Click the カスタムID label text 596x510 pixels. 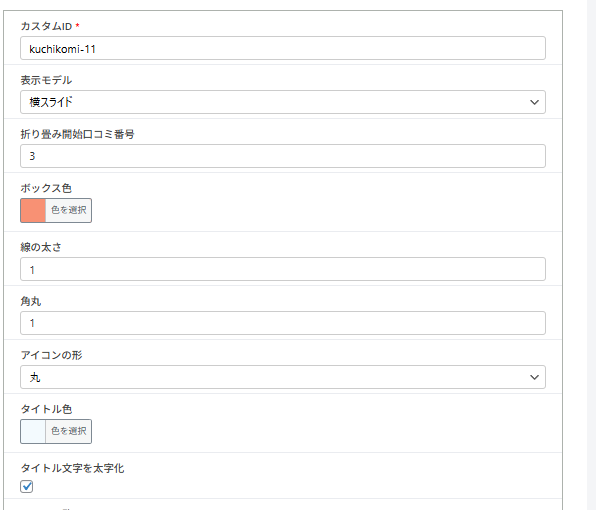point(46,26)
